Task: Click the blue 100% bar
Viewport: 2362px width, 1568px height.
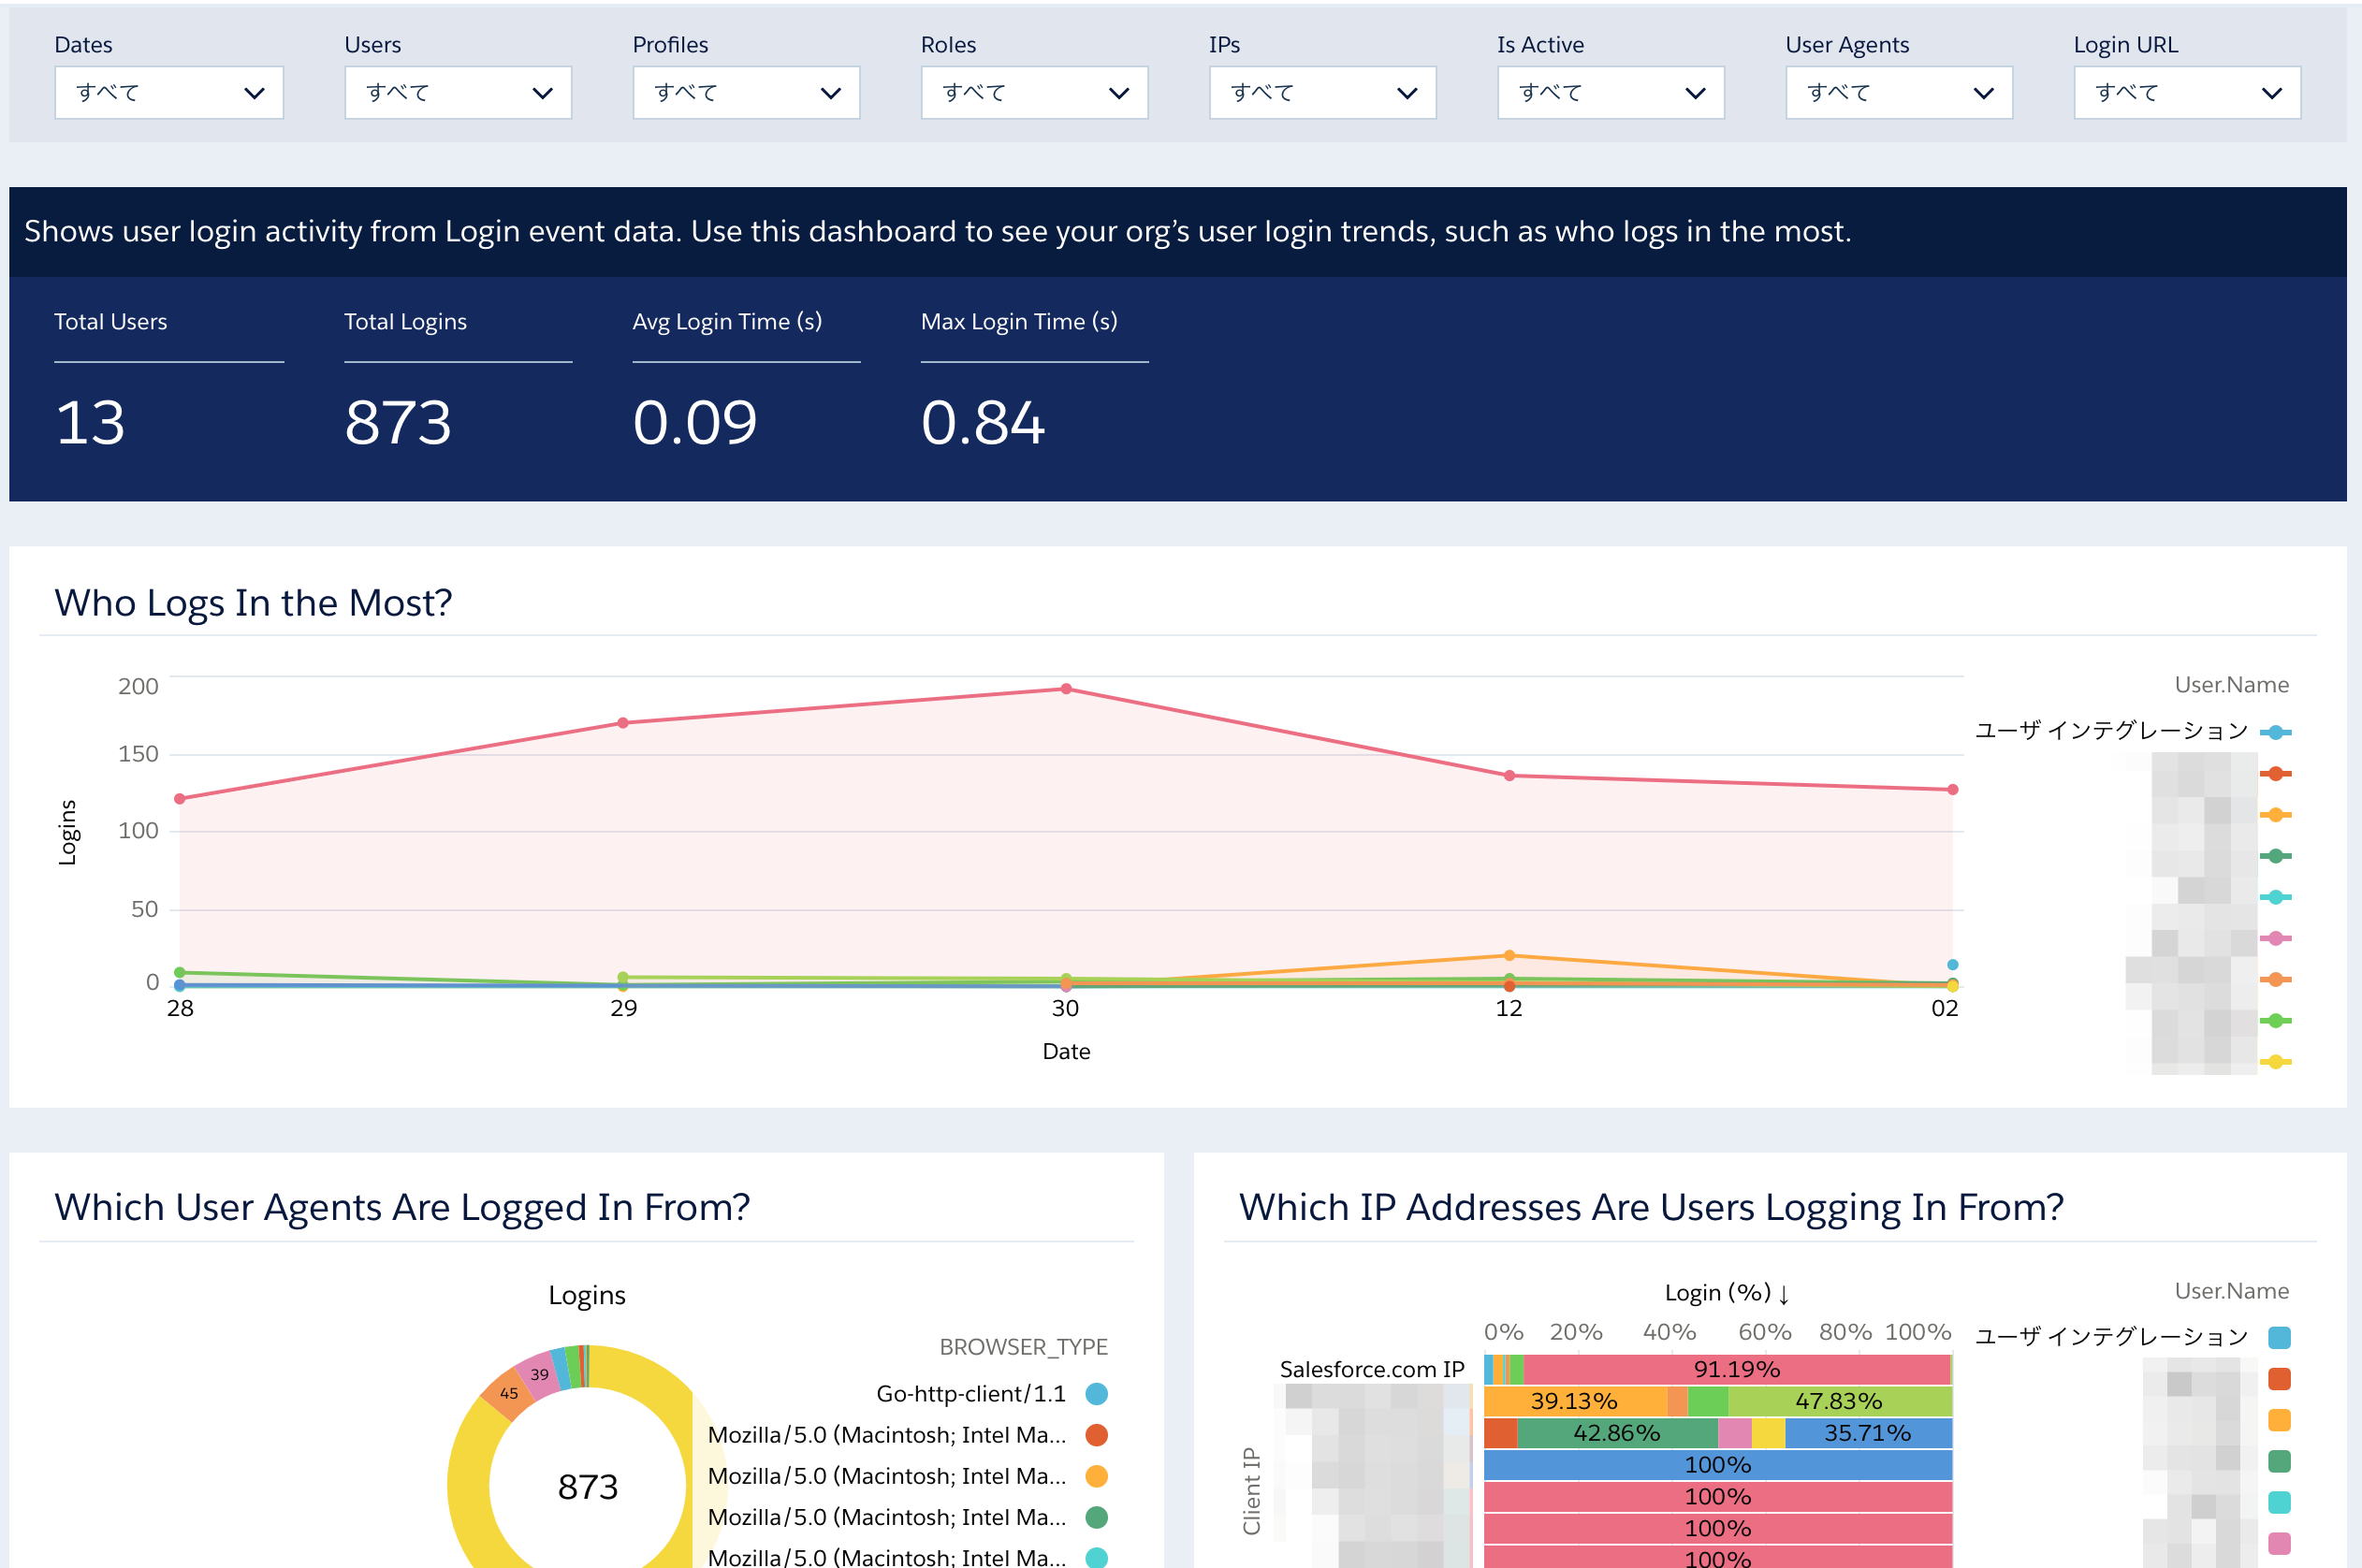Action: click(x=1718, y=1465)
